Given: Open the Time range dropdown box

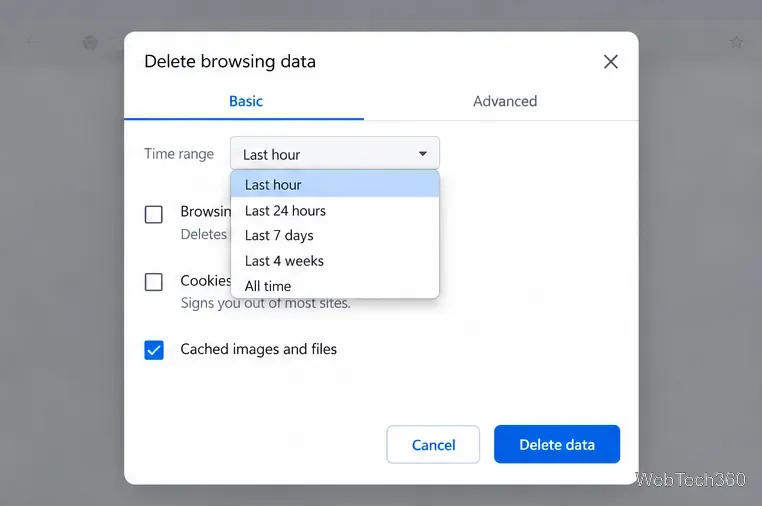Looking at the screenshot, I should point(335,154).
